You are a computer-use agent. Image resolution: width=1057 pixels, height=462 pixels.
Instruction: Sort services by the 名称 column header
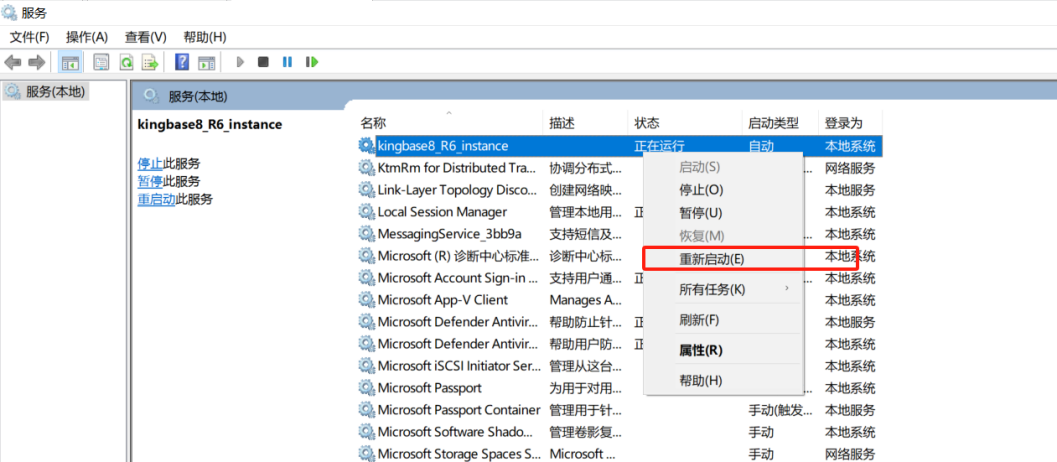(373, 123)
